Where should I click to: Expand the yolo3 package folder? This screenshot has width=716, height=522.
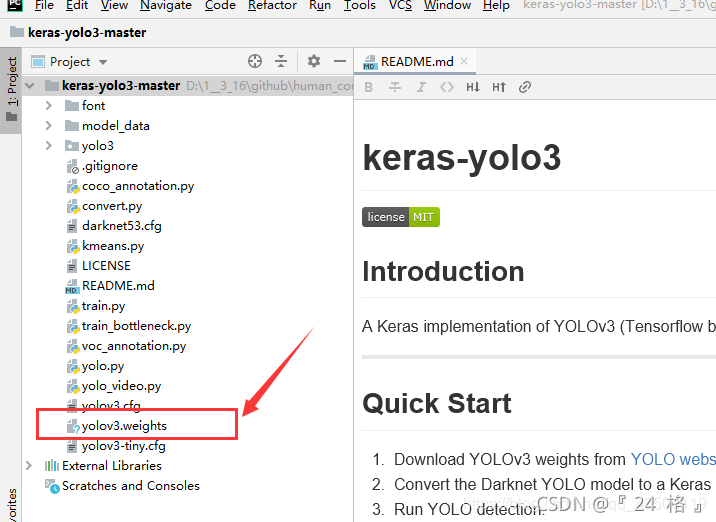tap(49, 146)
